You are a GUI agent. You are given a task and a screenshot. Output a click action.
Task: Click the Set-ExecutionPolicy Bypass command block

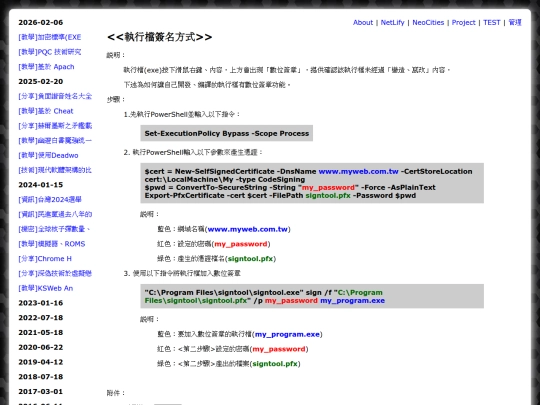click(x=227, y=133)
